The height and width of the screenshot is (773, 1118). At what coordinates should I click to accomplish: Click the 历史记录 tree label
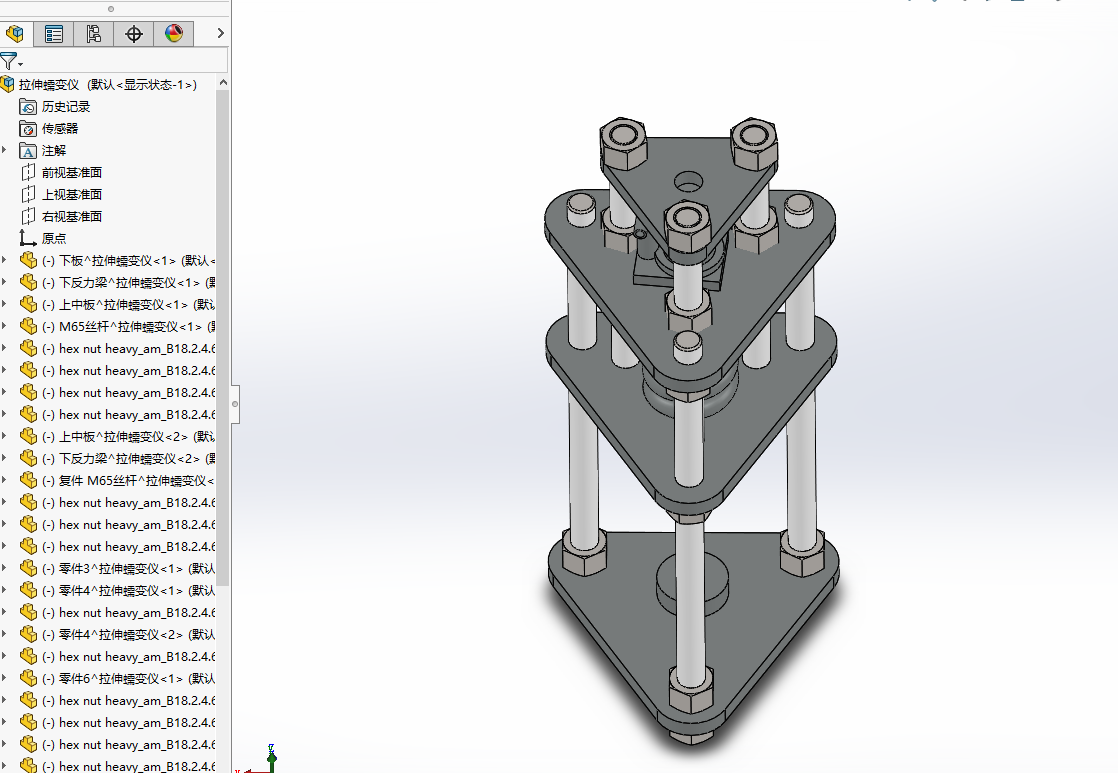[x=66, y=107]
